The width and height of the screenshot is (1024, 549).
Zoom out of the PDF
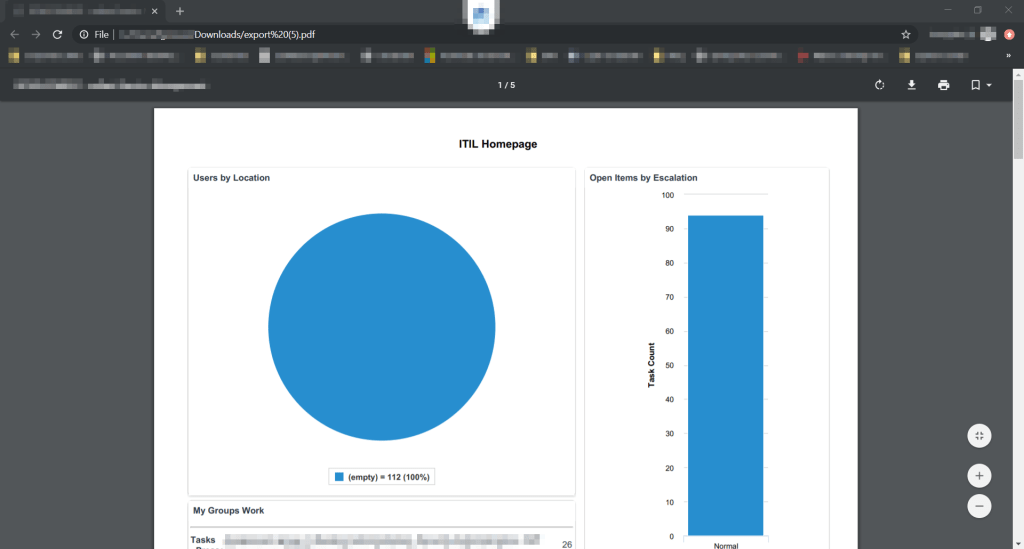point(979,506)
